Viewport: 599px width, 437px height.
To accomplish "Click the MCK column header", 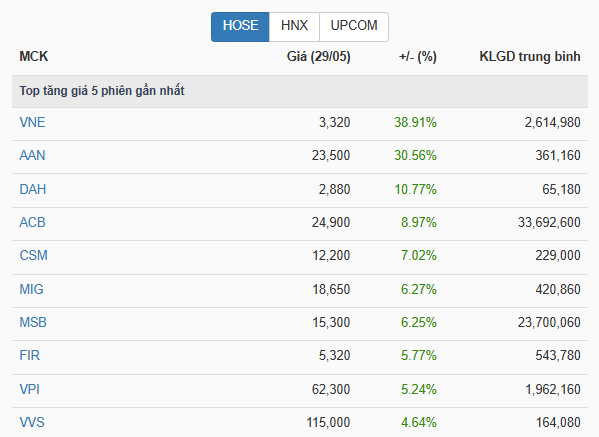I will click(34, 57).
